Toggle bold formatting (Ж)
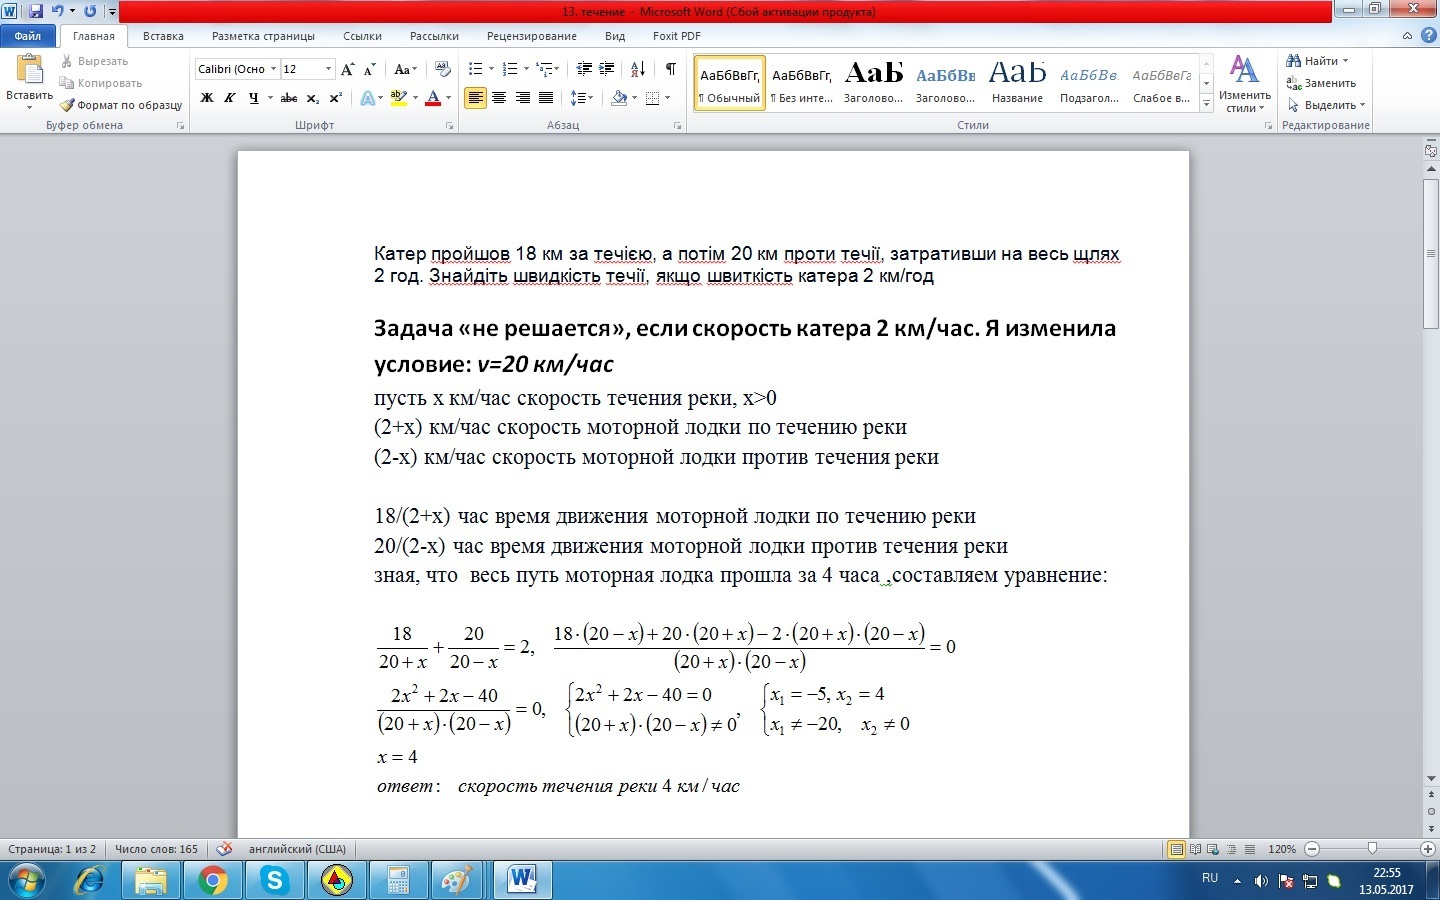The width and height of the screenshot is (1440, 900). (x=207, y=98)
